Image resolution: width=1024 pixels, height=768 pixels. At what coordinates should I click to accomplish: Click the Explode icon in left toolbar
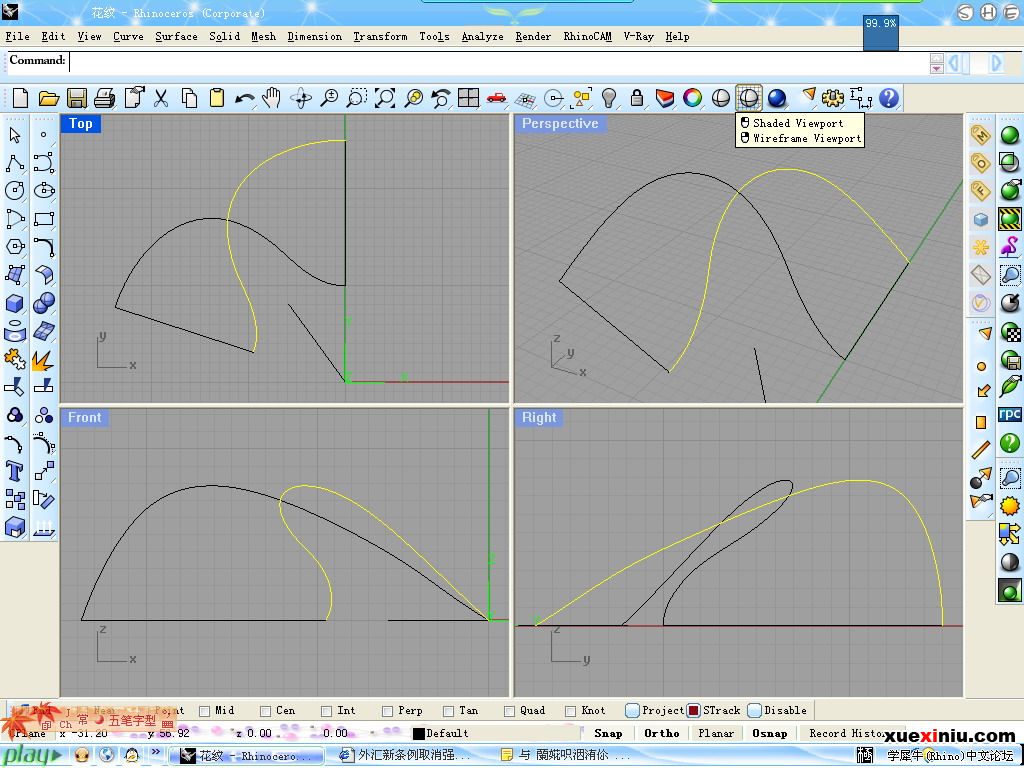(44, 359)
